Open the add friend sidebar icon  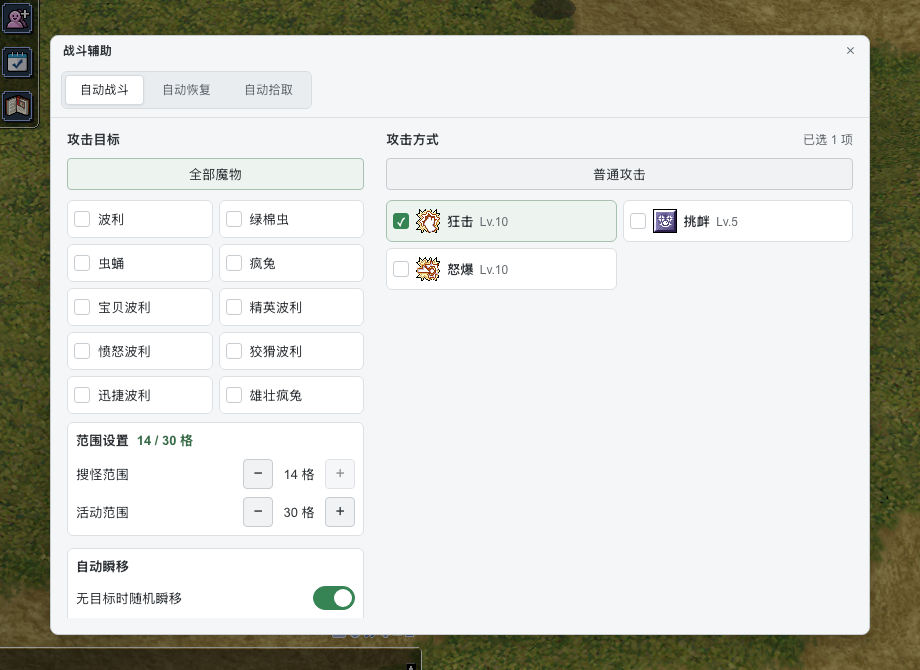point(17,18)
